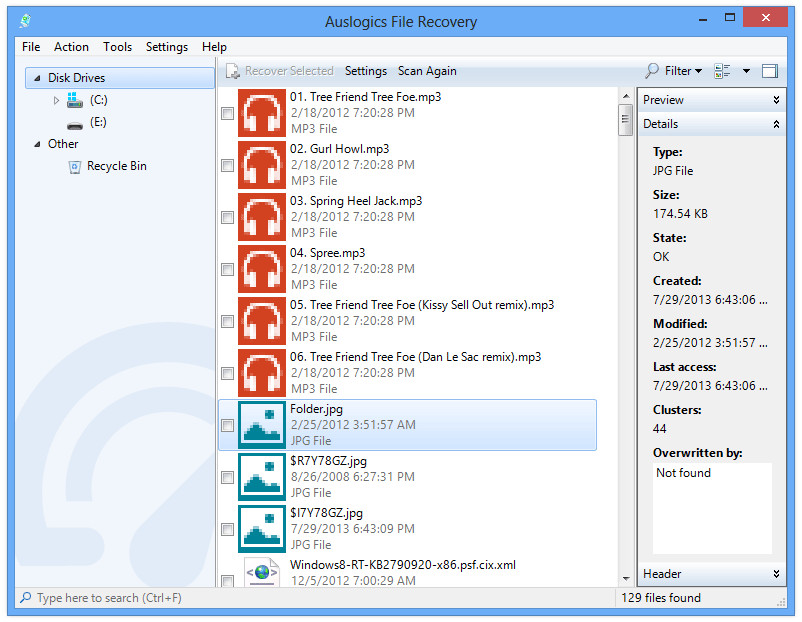
Task: Click the 174.54 KB size value
Action: pos(680,214)
